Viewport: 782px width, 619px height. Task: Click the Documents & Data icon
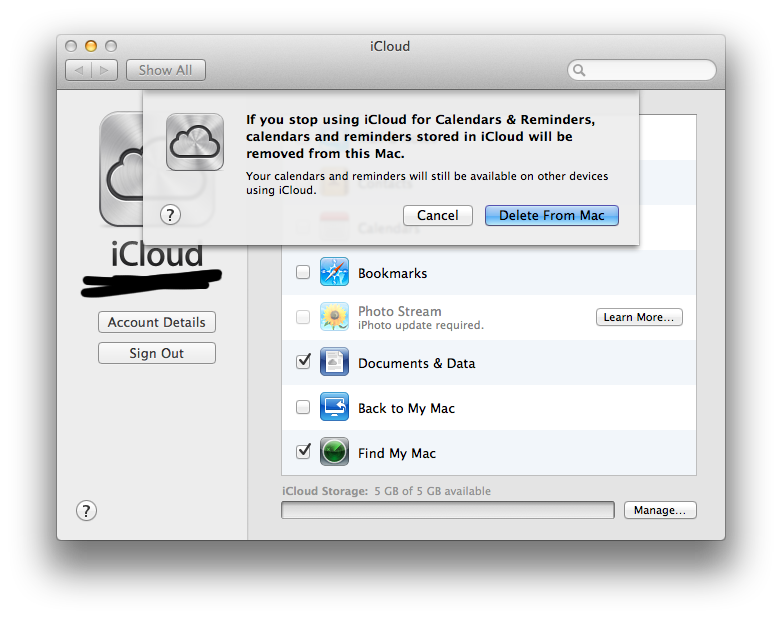click(334, 362)
